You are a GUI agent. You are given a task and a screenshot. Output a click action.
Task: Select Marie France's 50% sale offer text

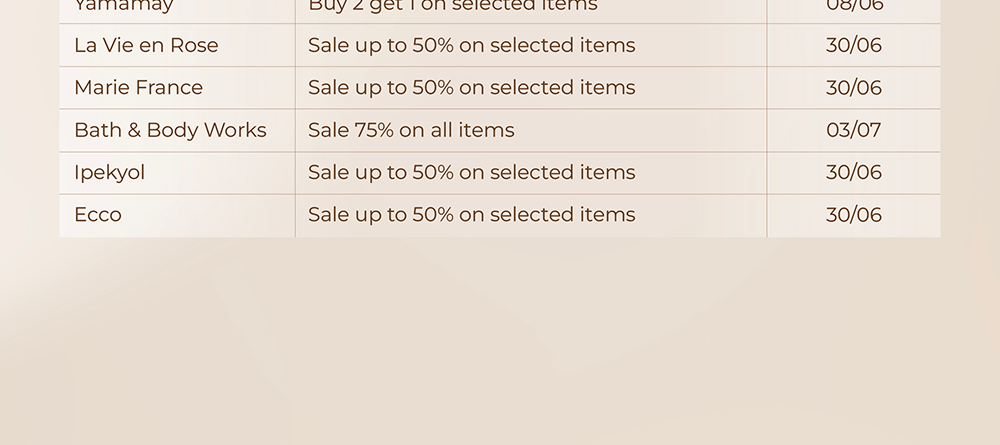(x=471, y=87)
